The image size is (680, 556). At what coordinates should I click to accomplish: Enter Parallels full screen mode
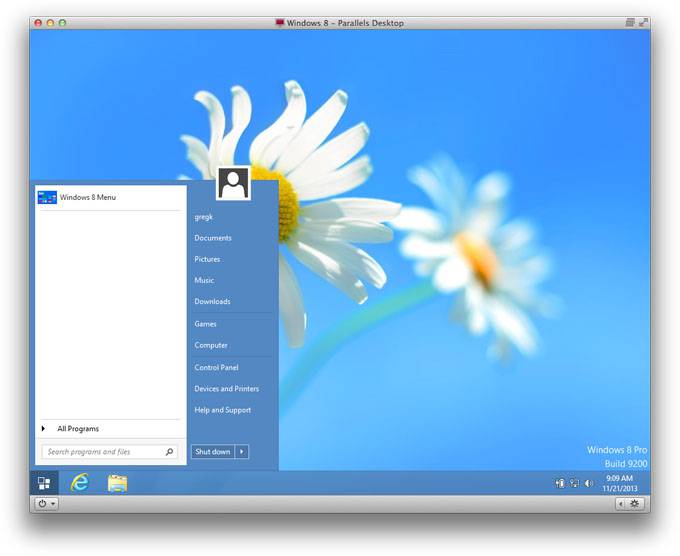click(x=643, y=23)
